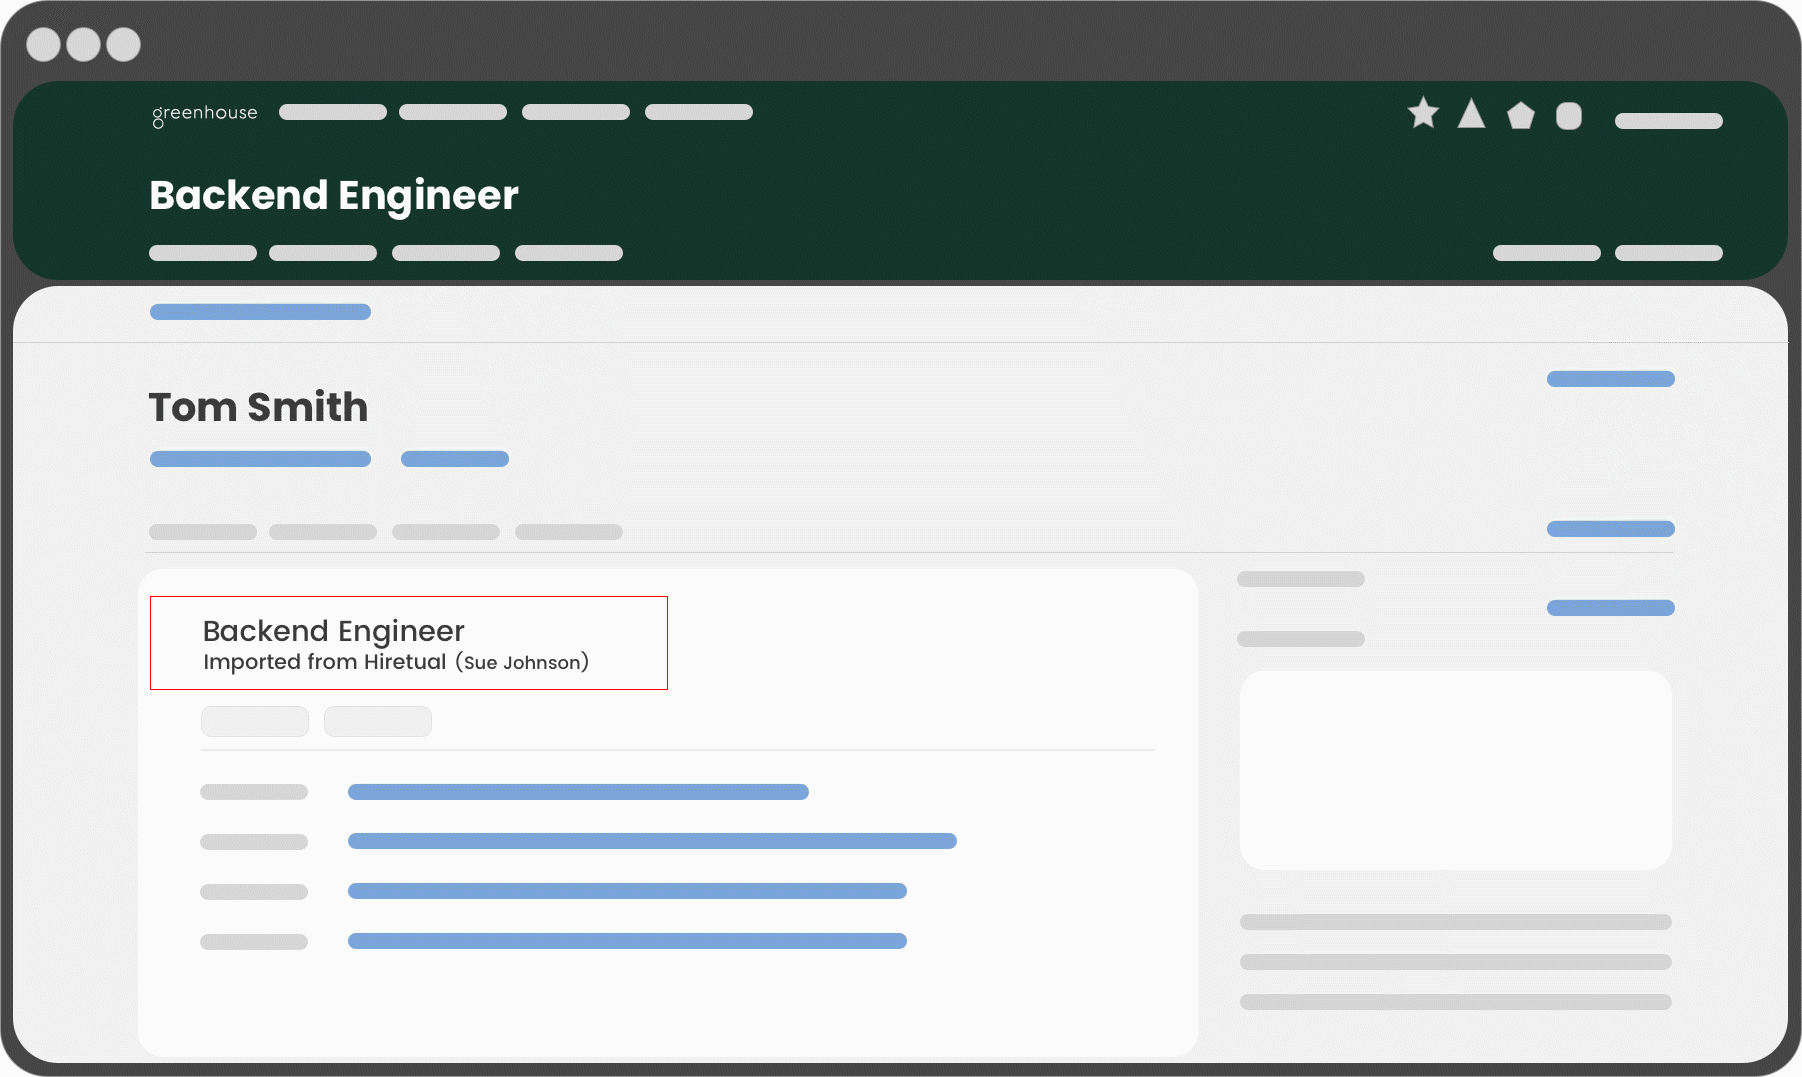Click the pentagon icon in header

coord(1521,116)
